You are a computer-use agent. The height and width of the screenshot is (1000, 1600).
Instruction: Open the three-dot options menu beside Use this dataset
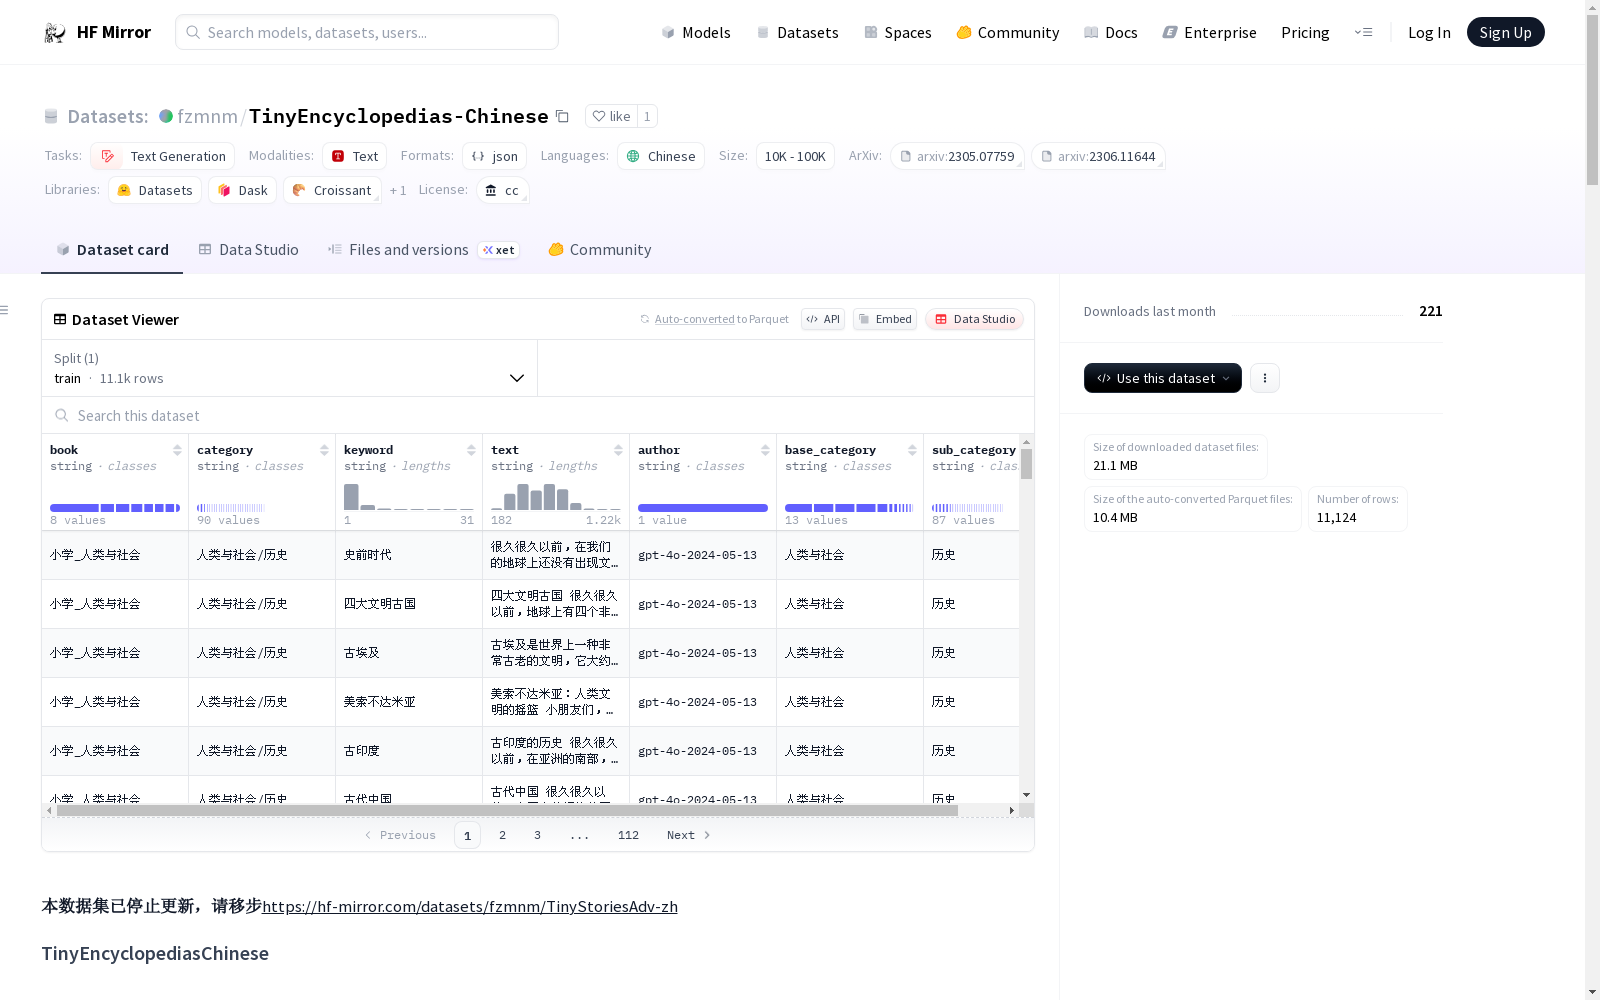point(1265,378)
